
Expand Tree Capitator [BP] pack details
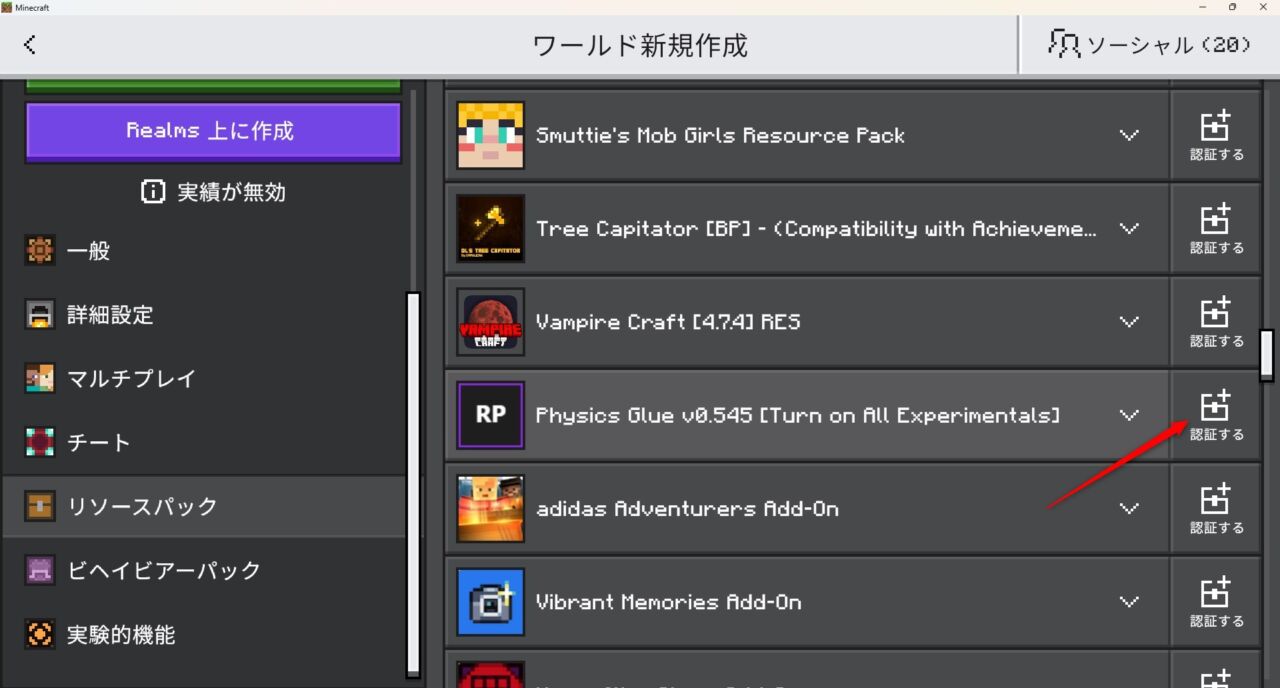(x=1129, y=229)
